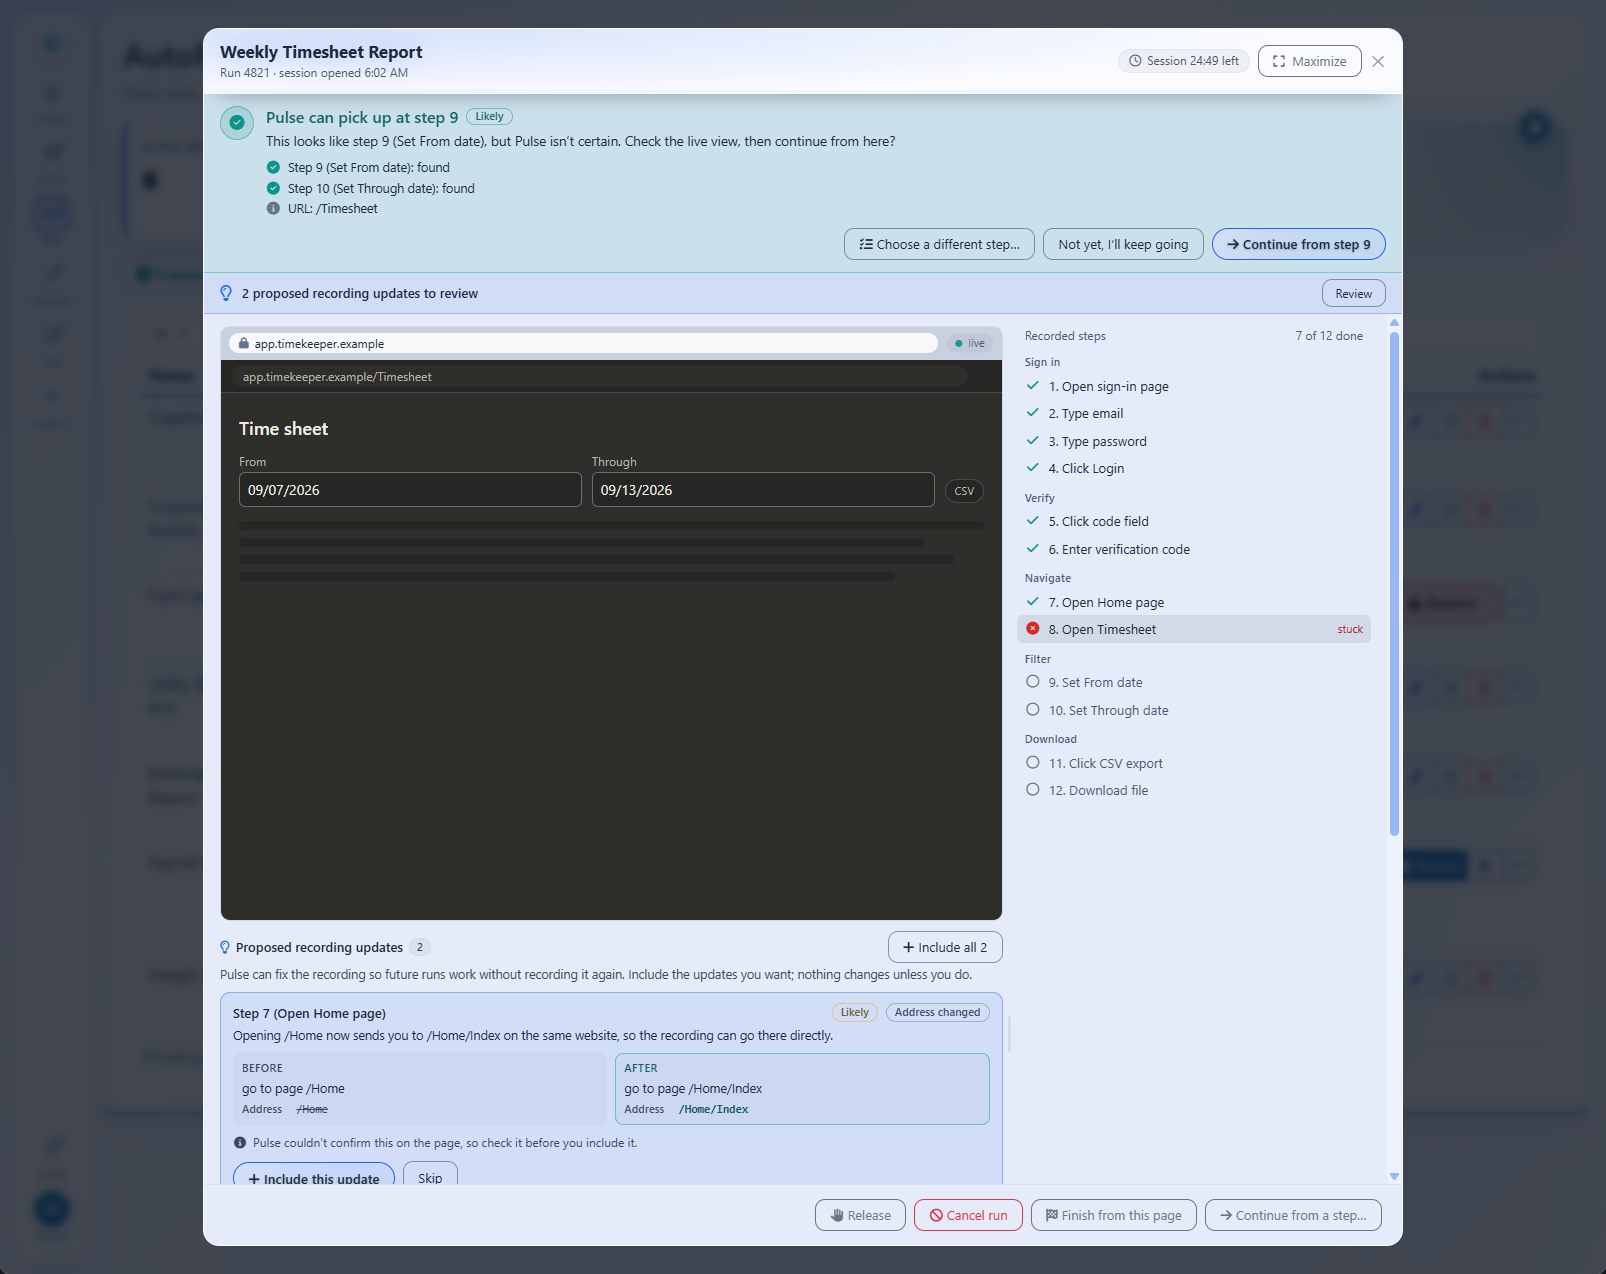Select step 2 Type email

point(1193,413)
